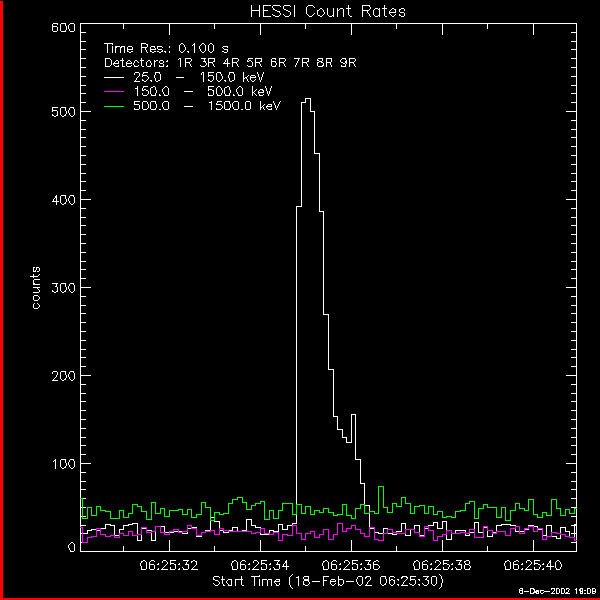Screen dimensions: 600x600
Task: Click the vertical counts axis title
Action: click(36, 288)
